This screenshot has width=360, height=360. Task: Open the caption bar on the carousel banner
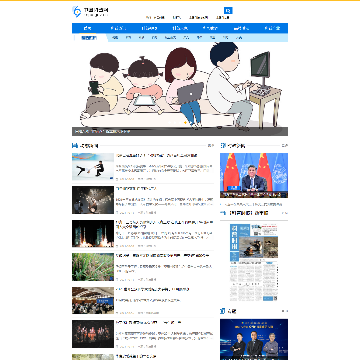(x=180, y=132)
